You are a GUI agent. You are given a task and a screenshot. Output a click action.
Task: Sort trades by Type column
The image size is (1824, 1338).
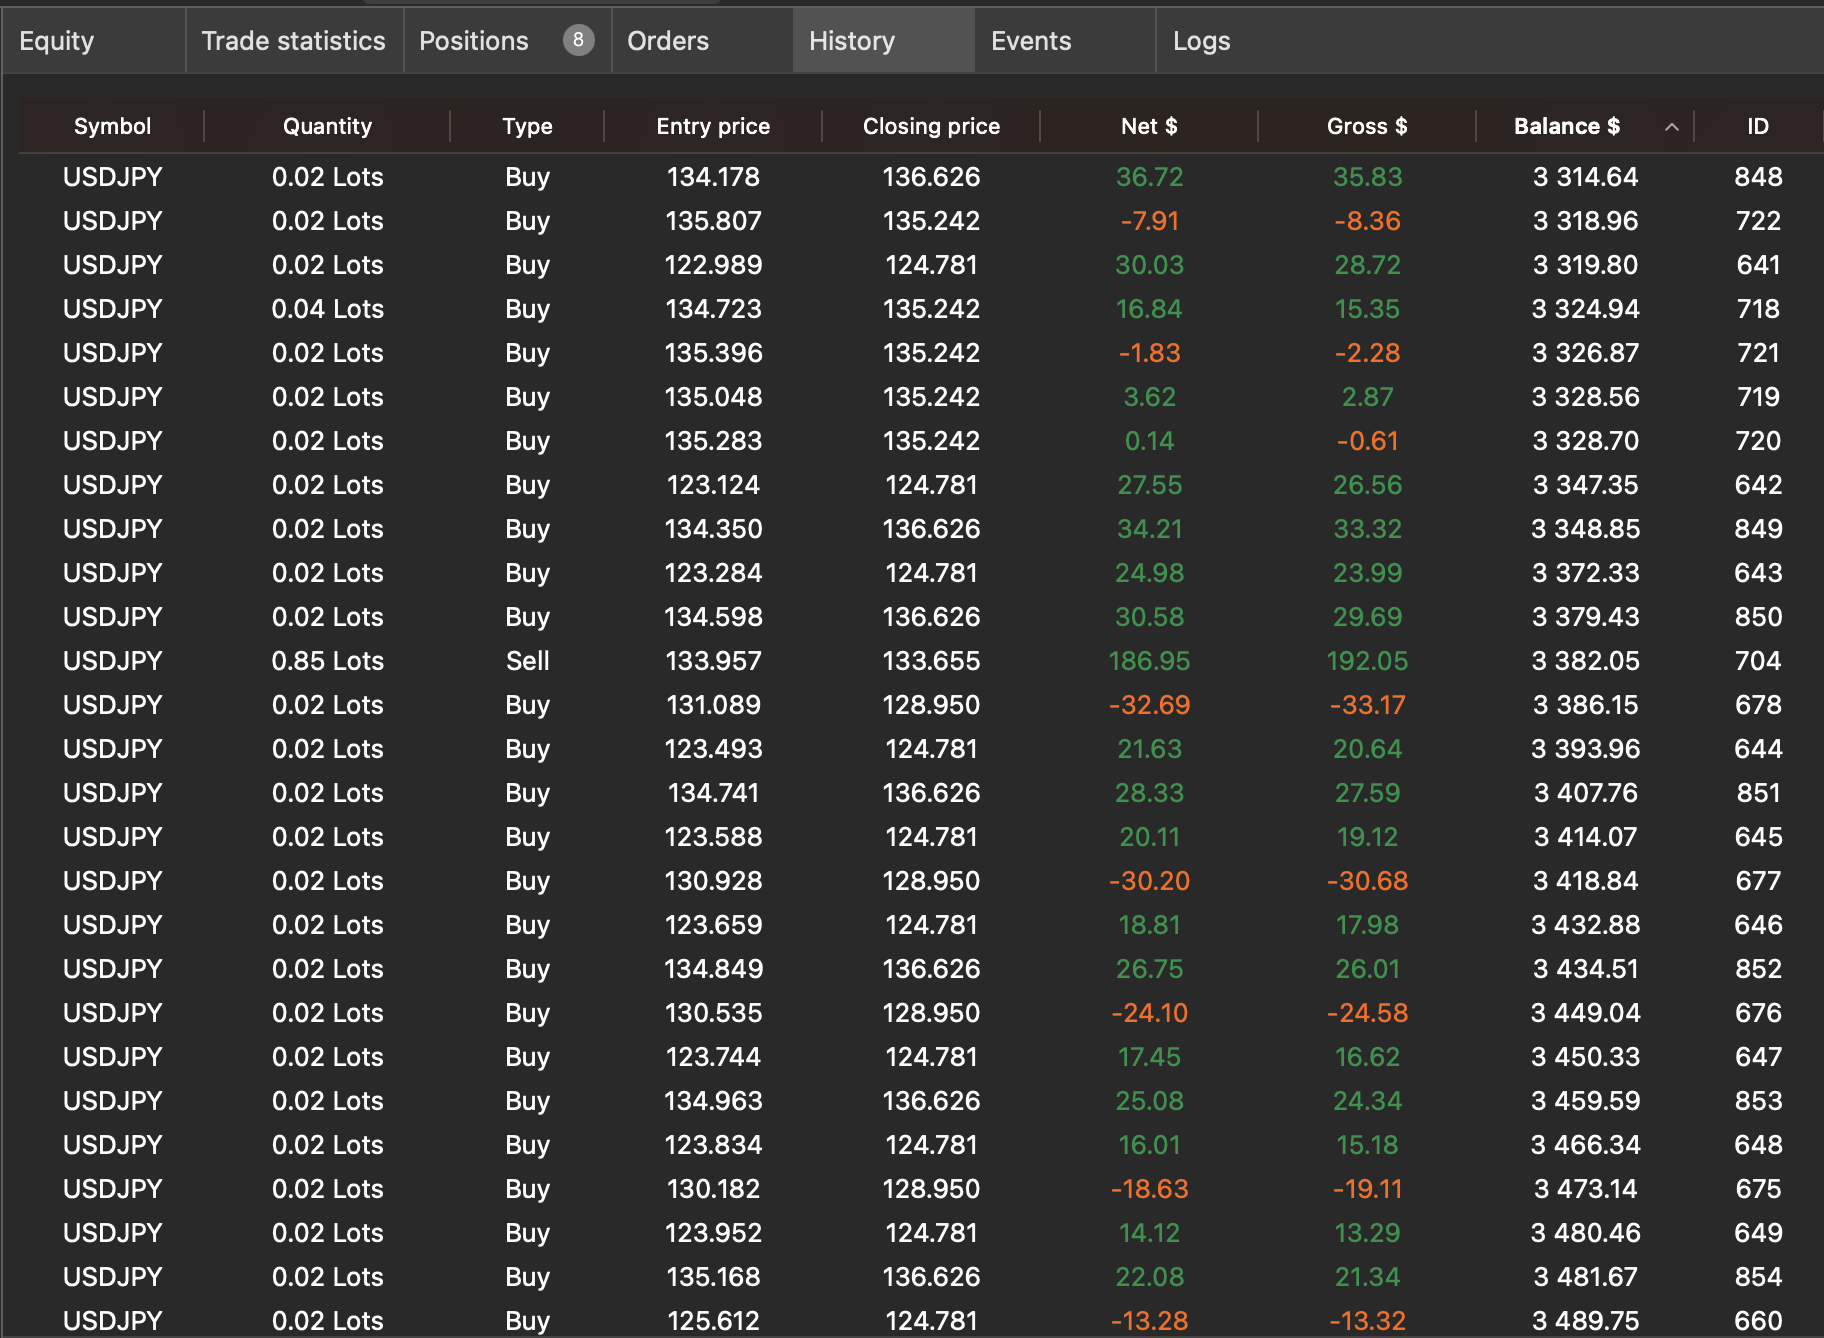click(x=527, y=127)
